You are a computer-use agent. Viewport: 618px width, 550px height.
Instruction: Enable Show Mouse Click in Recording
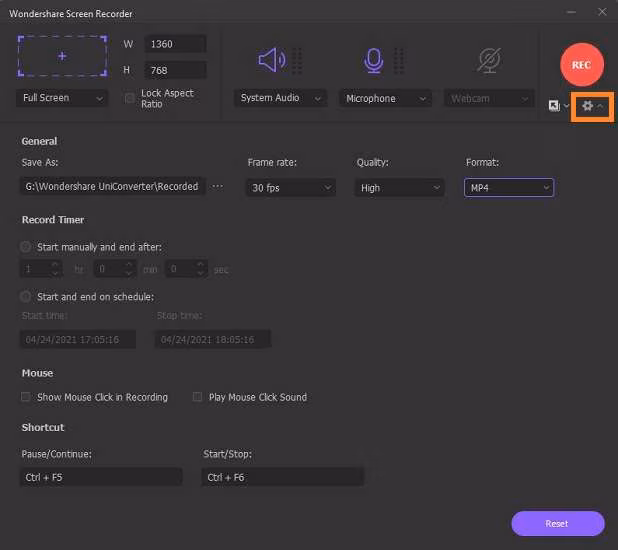26,397
